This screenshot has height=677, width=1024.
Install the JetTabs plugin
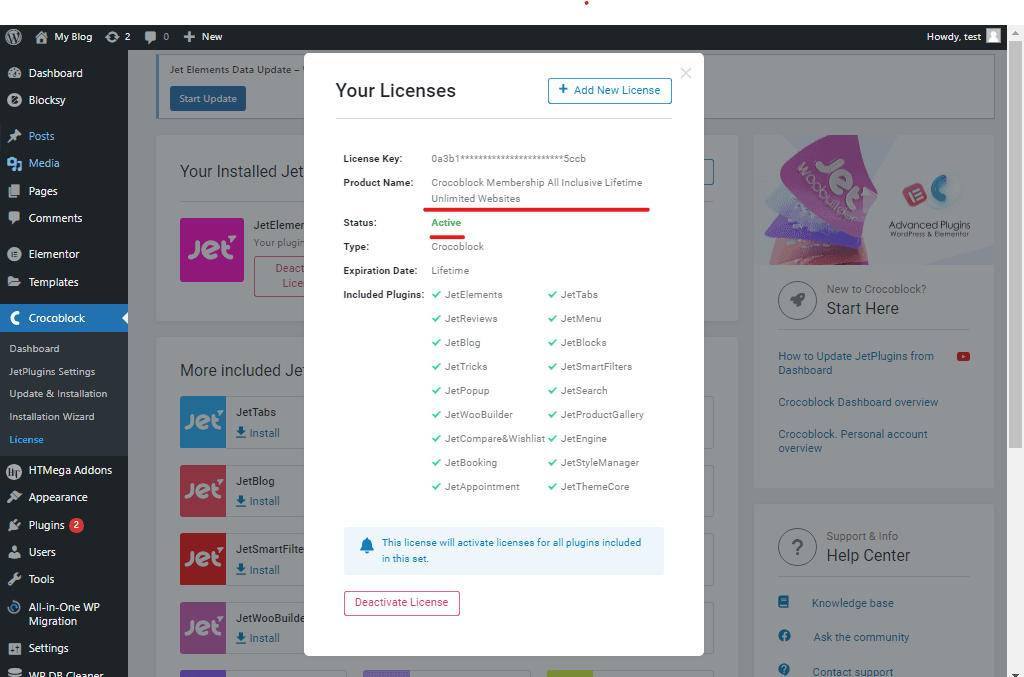257,433
